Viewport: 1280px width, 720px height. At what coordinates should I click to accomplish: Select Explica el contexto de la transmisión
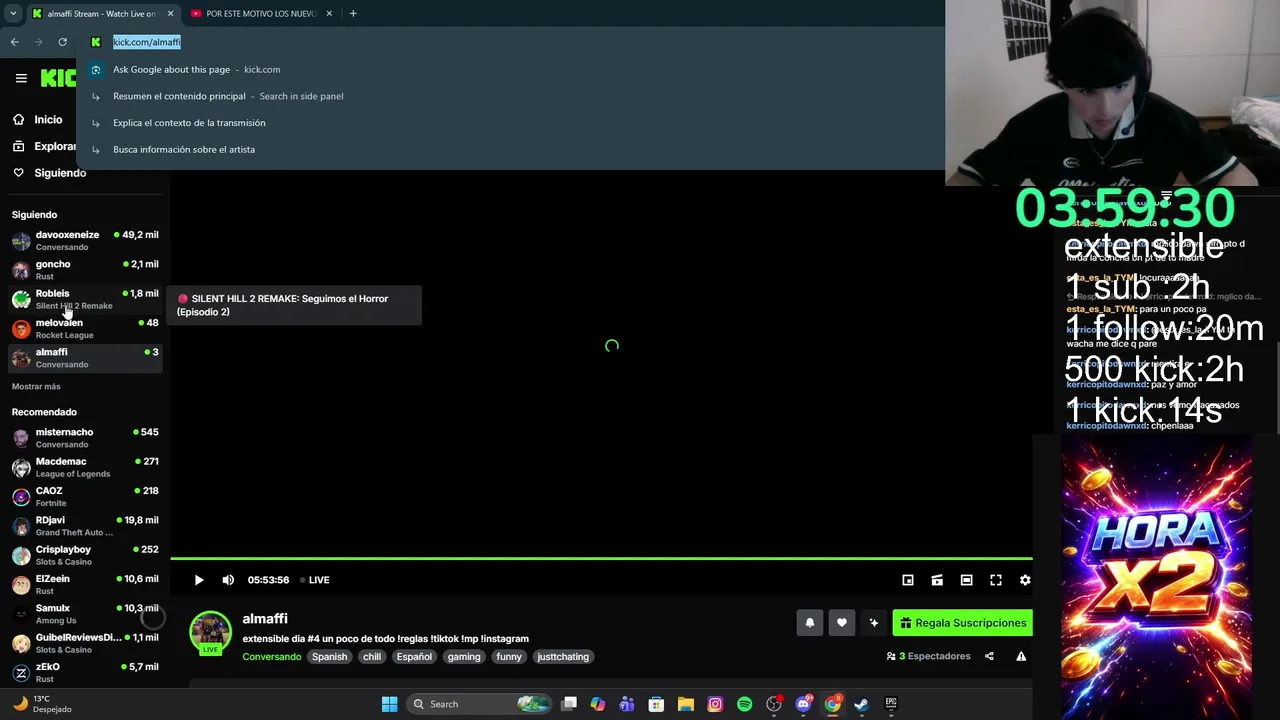pyautogui.click(x=510, y=123)
